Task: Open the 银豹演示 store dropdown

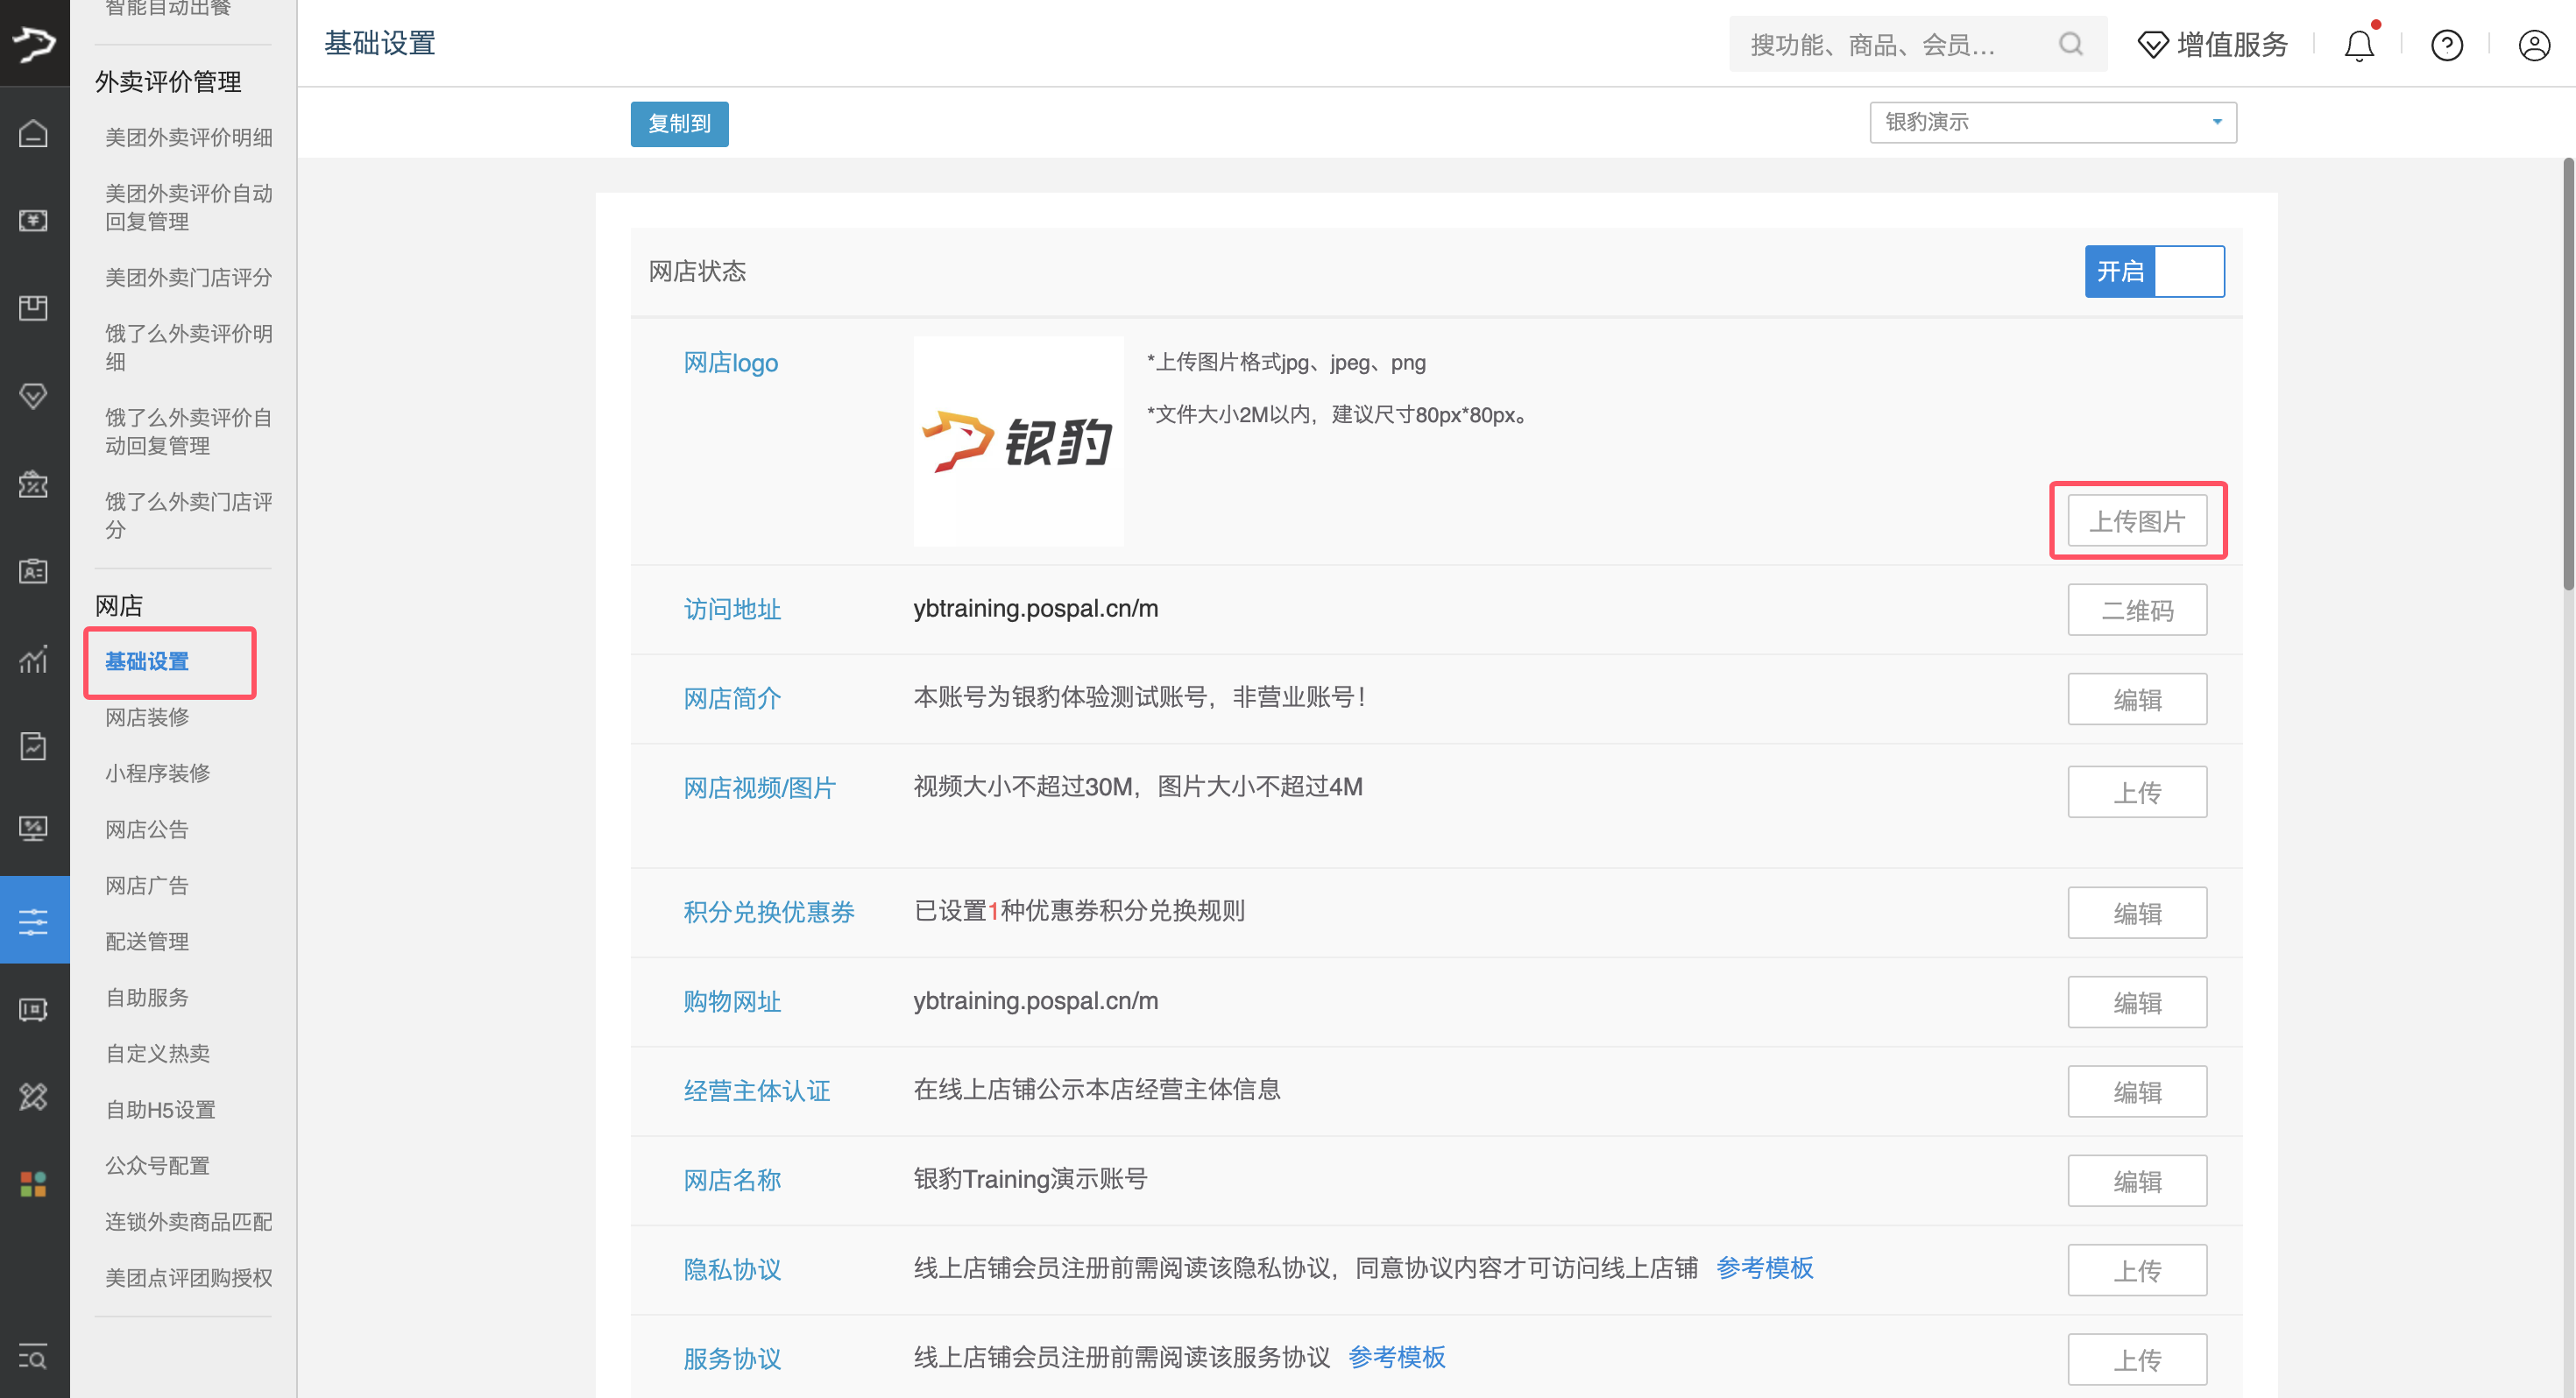Action: [2052, 122]
